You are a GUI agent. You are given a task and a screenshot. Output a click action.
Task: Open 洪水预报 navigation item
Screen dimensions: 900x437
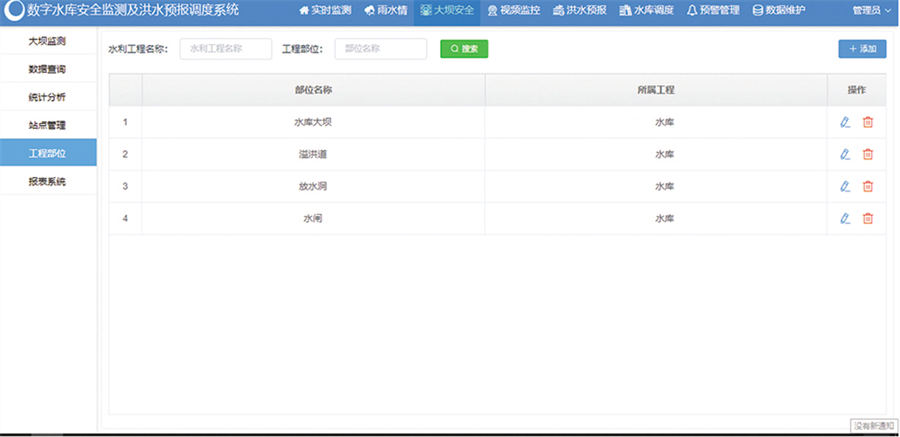579,10
